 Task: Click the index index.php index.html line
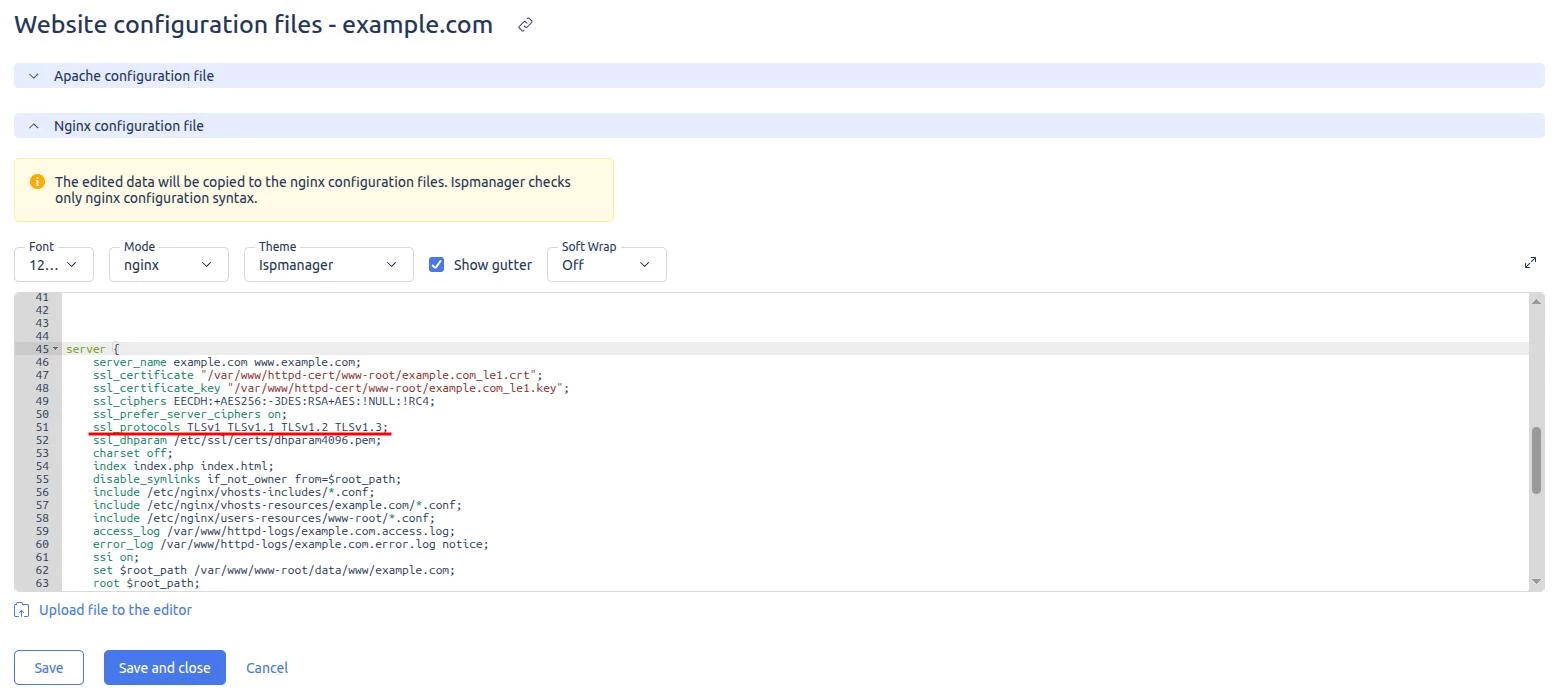coord(183,466)
